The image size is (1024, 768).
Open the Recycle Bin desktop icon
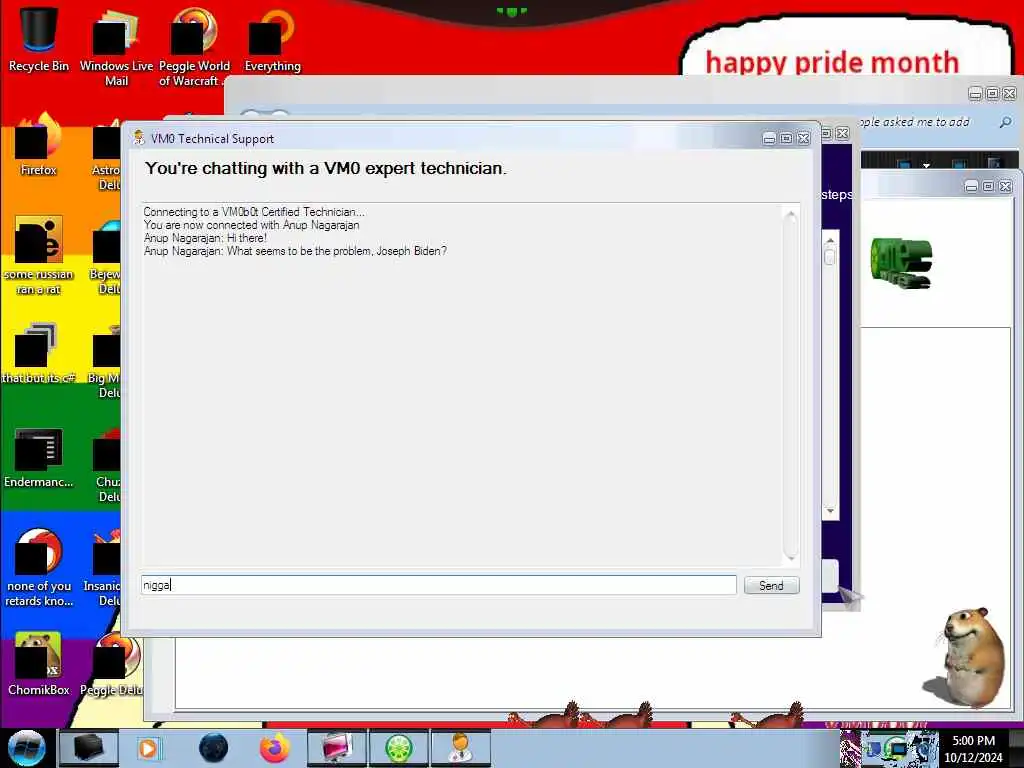click(x=39, y=39)
